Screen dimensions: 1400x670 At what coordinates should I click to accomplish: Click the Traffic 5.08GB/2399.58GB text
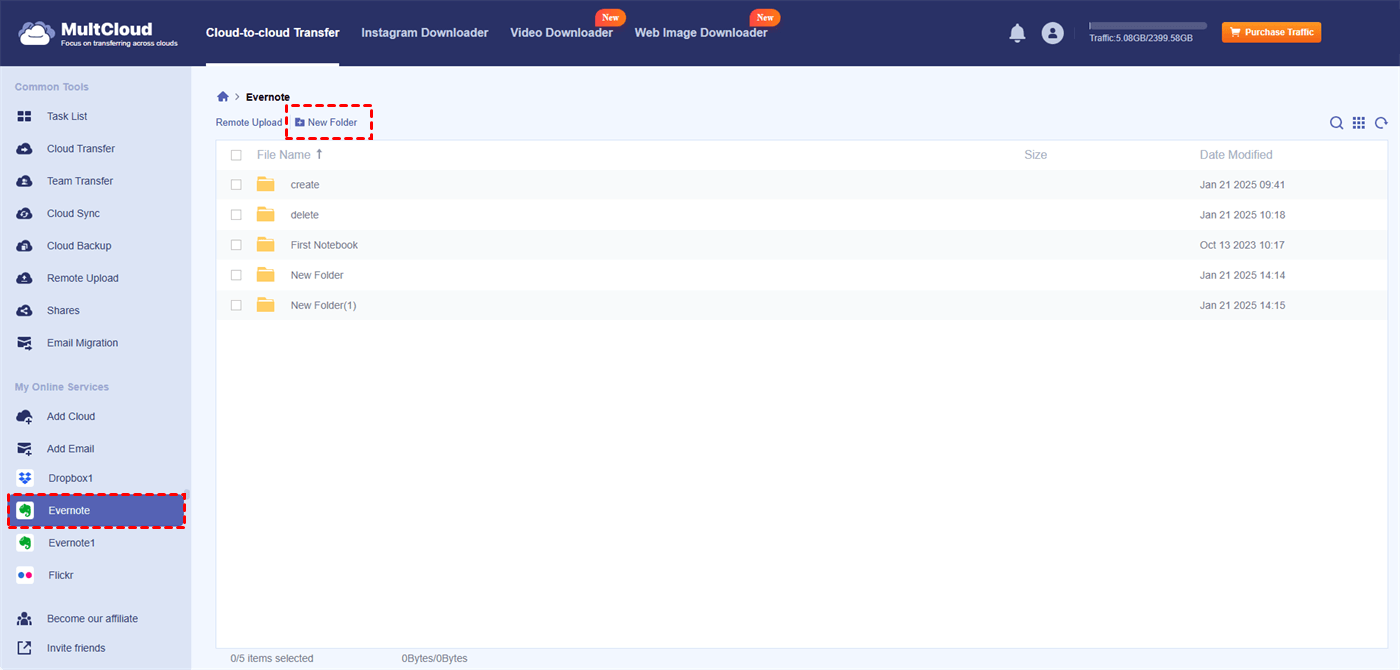[x=1141, y=38]
